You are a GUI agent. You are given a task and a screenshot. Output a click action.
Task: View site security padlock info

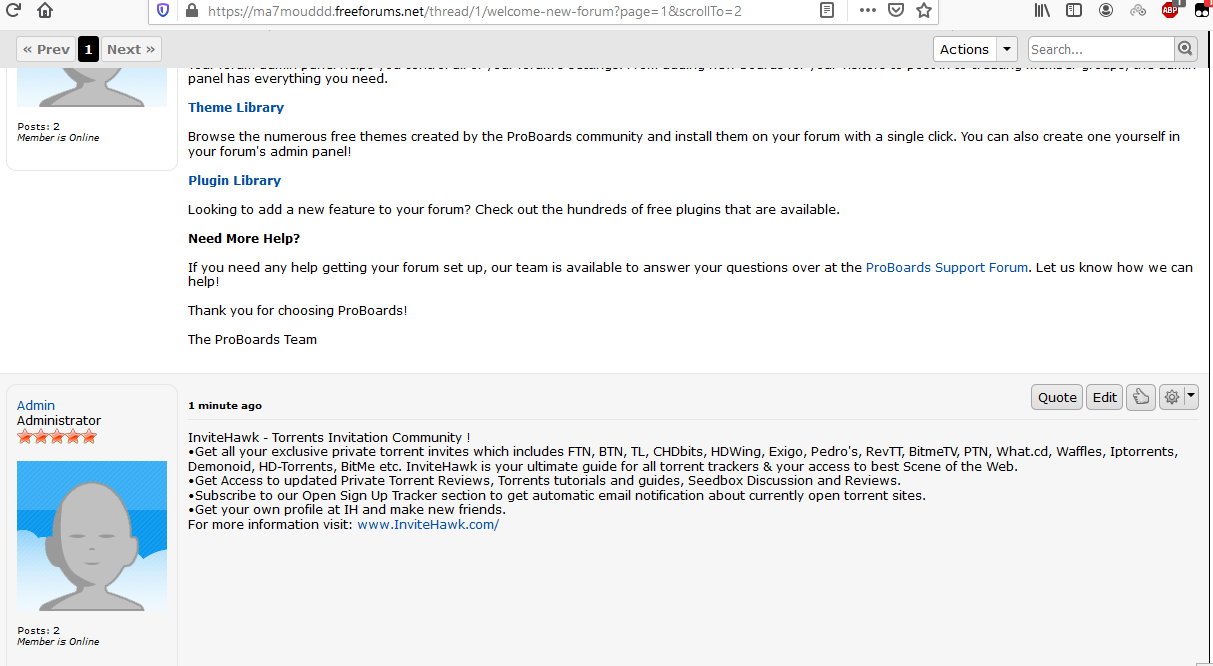coord(191,11)
